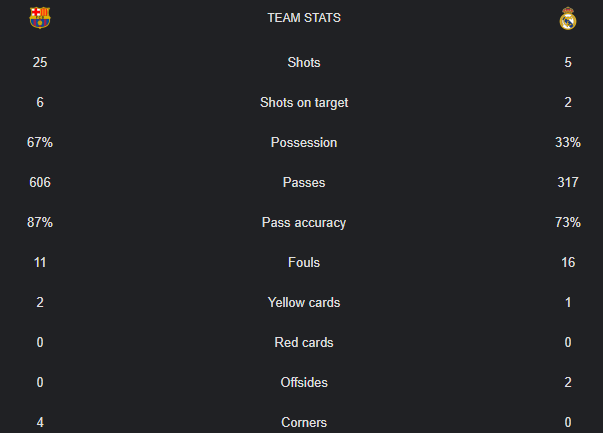Click the Passes stat label
This screenshot has height=433, width=603.
pyautogui.click(x=304, y=183)
